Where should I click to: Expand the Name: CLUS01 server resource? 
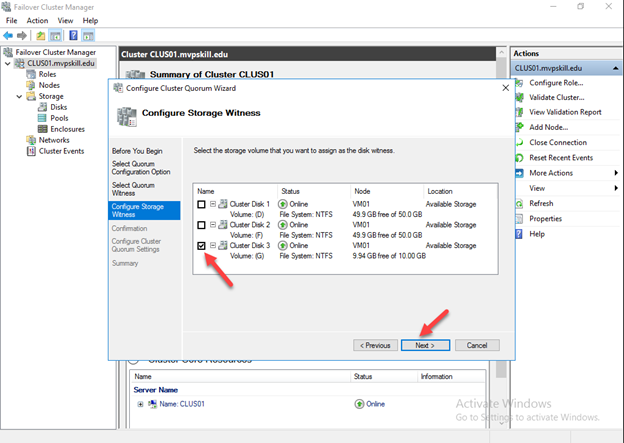pos(140,404)
